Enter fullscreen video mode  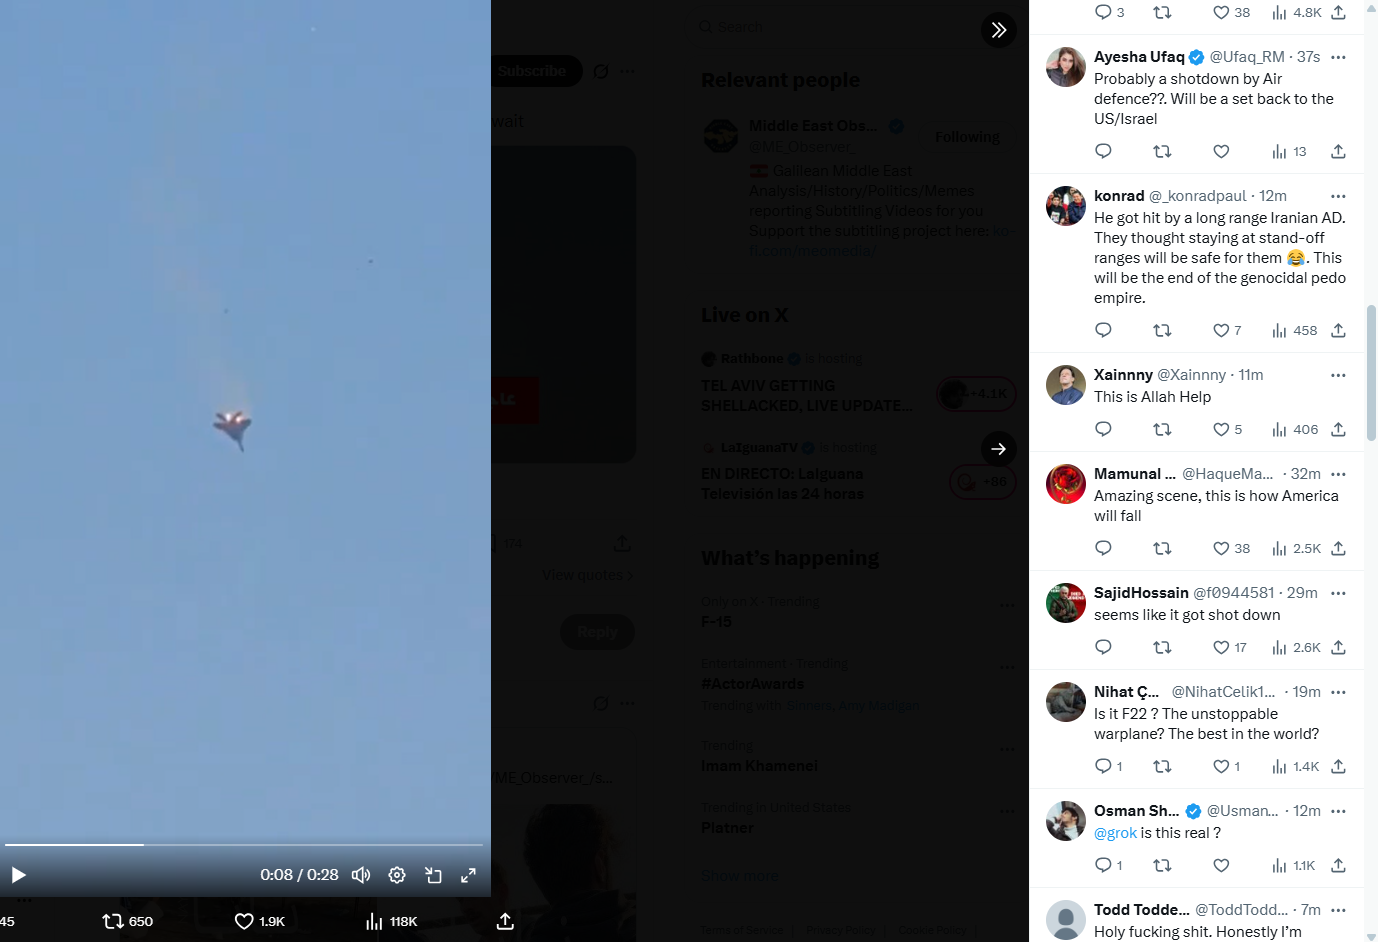[468, 875]
